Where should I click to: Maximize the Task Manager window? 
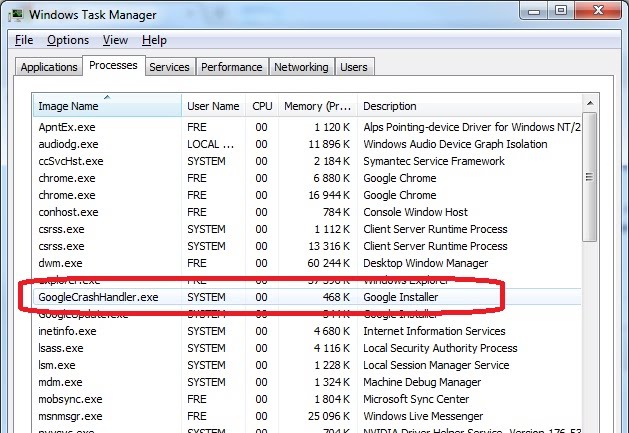pyautogui.click(x=561, y=11)
